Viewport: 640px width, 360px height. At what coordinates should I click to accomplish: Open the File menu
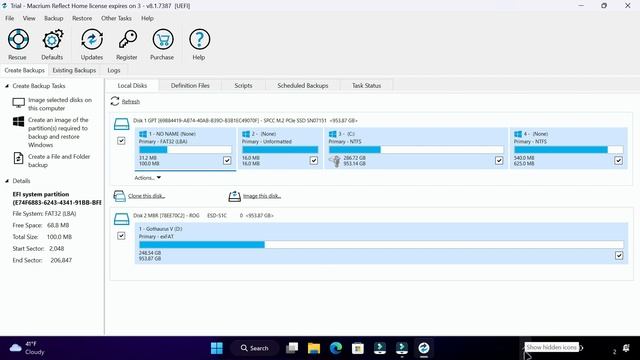tap(9, 18)
